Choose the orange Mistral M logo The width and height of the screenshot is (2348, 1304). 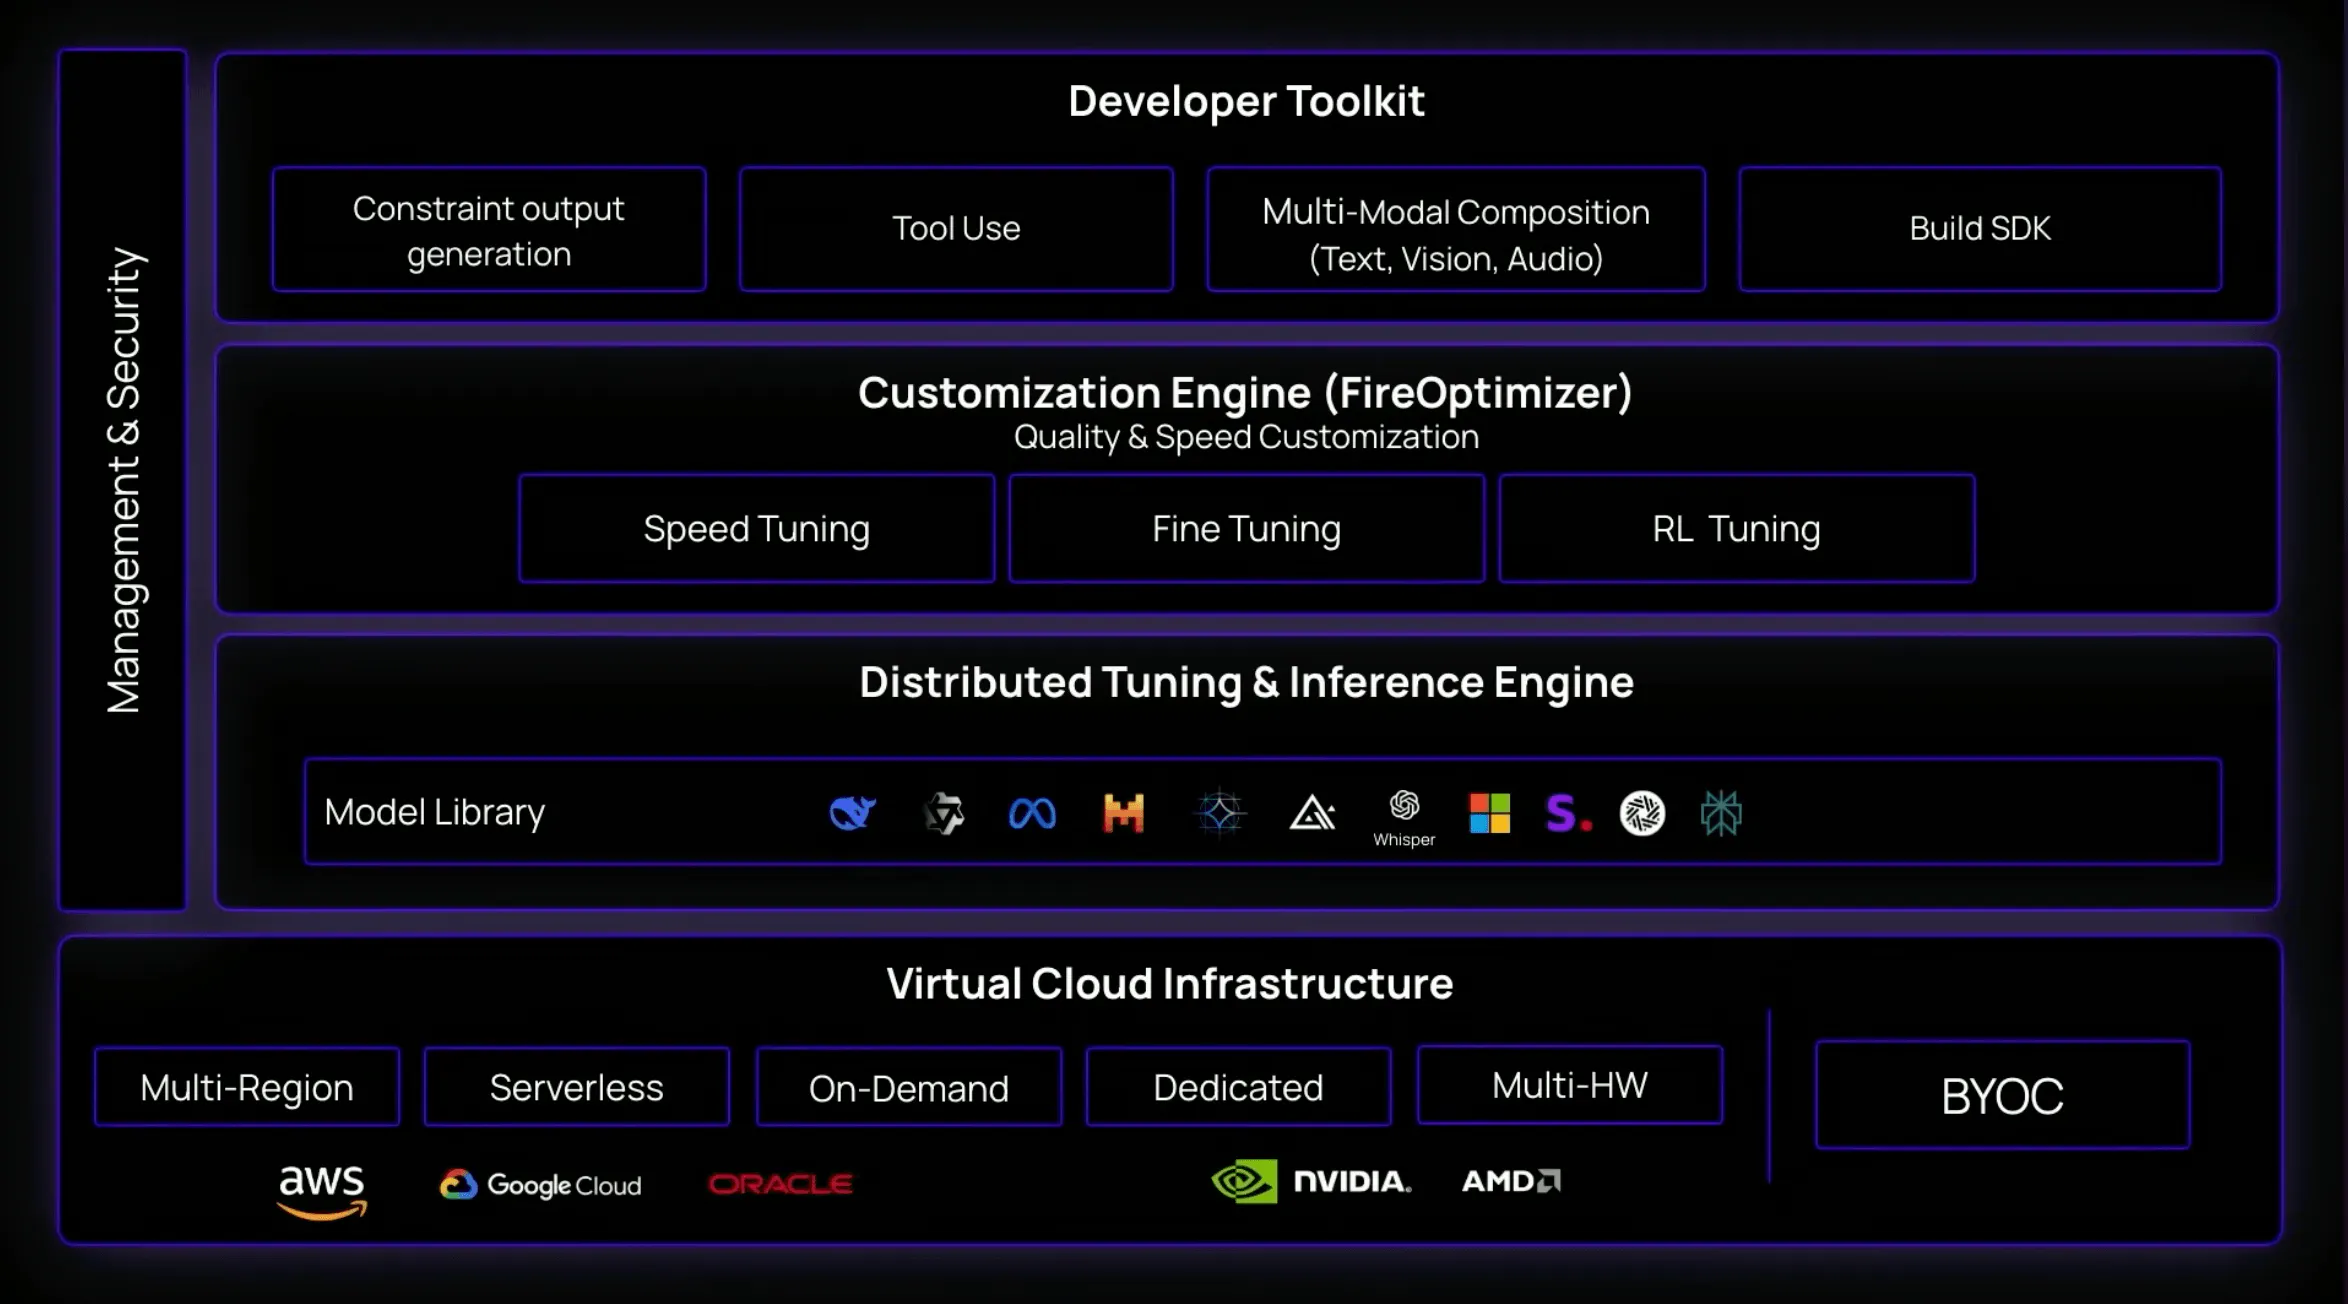click(1123, 813)
